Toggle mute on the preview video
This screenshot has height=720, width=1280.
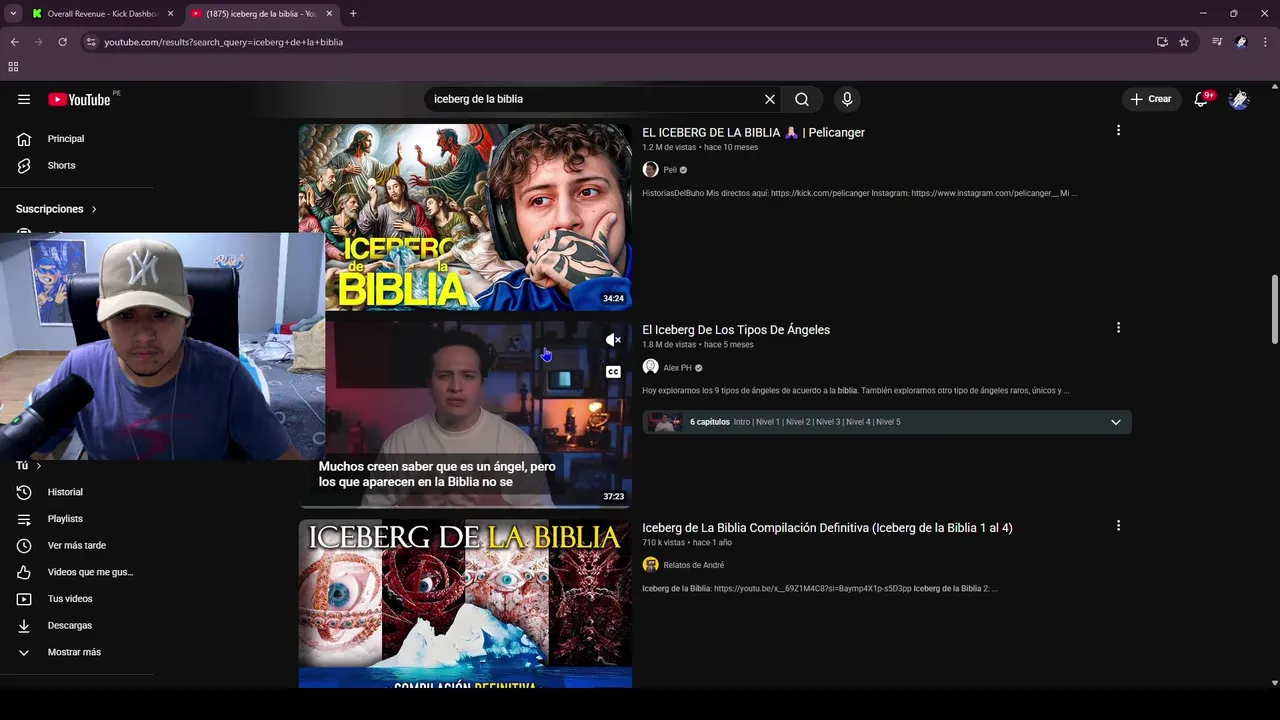click(613, 340)
